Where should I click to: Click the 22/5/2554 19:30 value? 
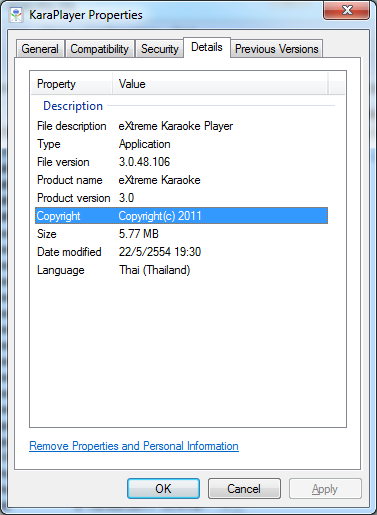[x=160, y=252]
